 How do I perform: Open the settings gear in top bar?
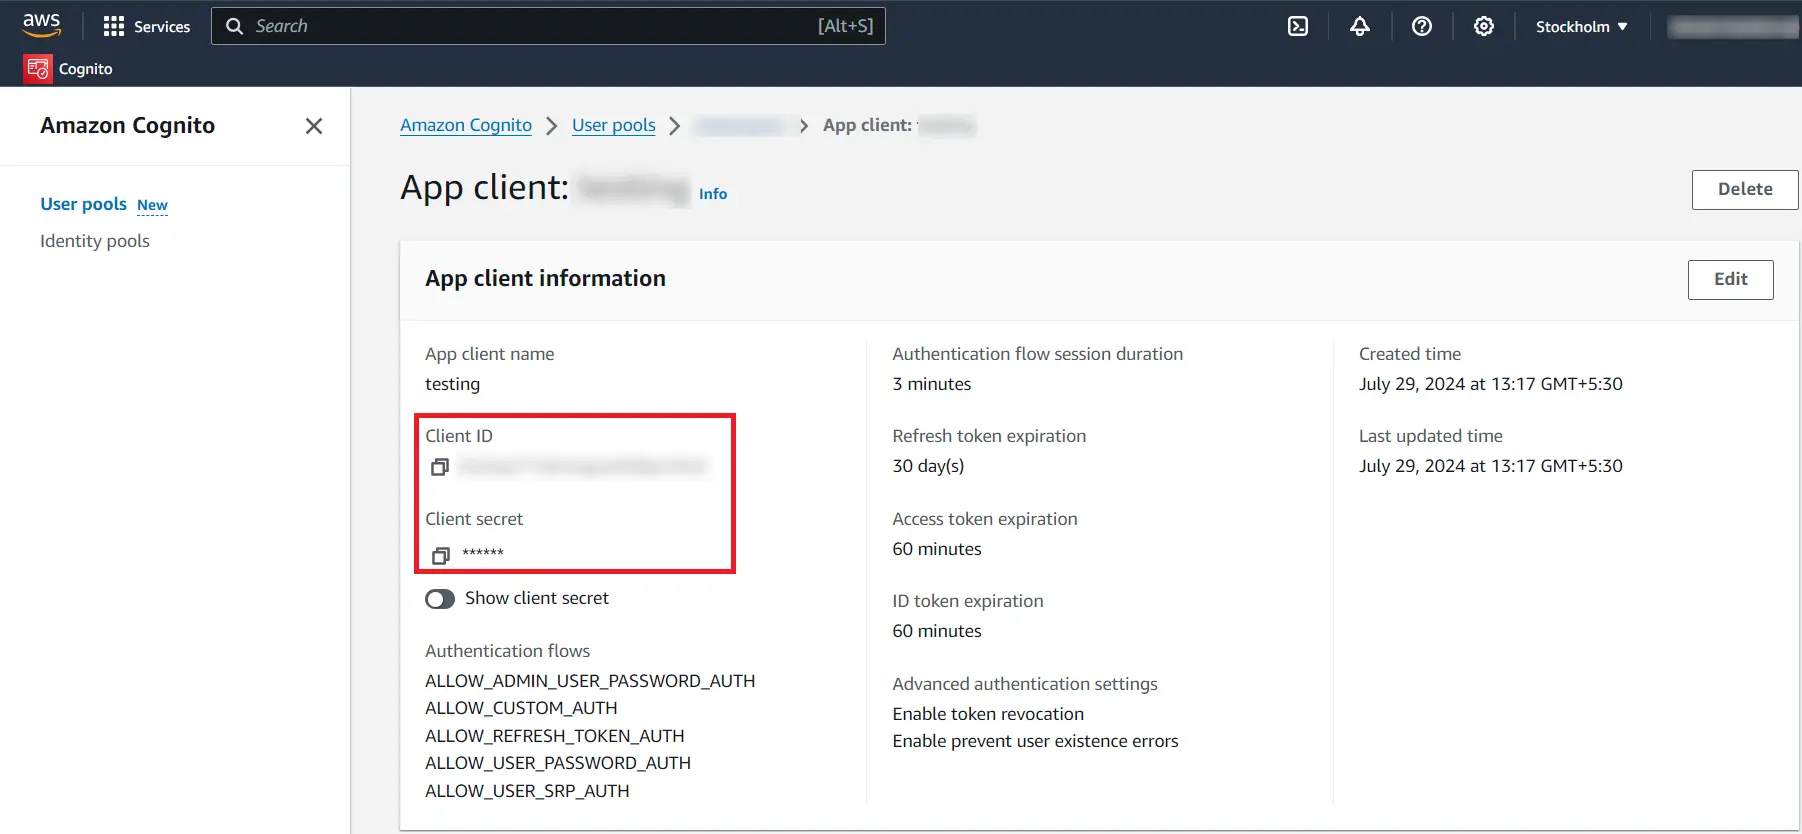[x=1484, y=27]
